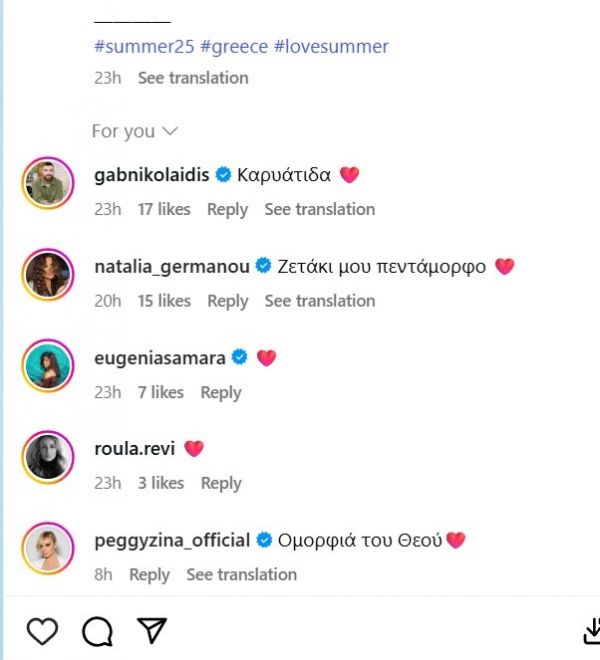Click the #summer25 hashtag
This screenshot has width=600, height=660.
[143, 47]
